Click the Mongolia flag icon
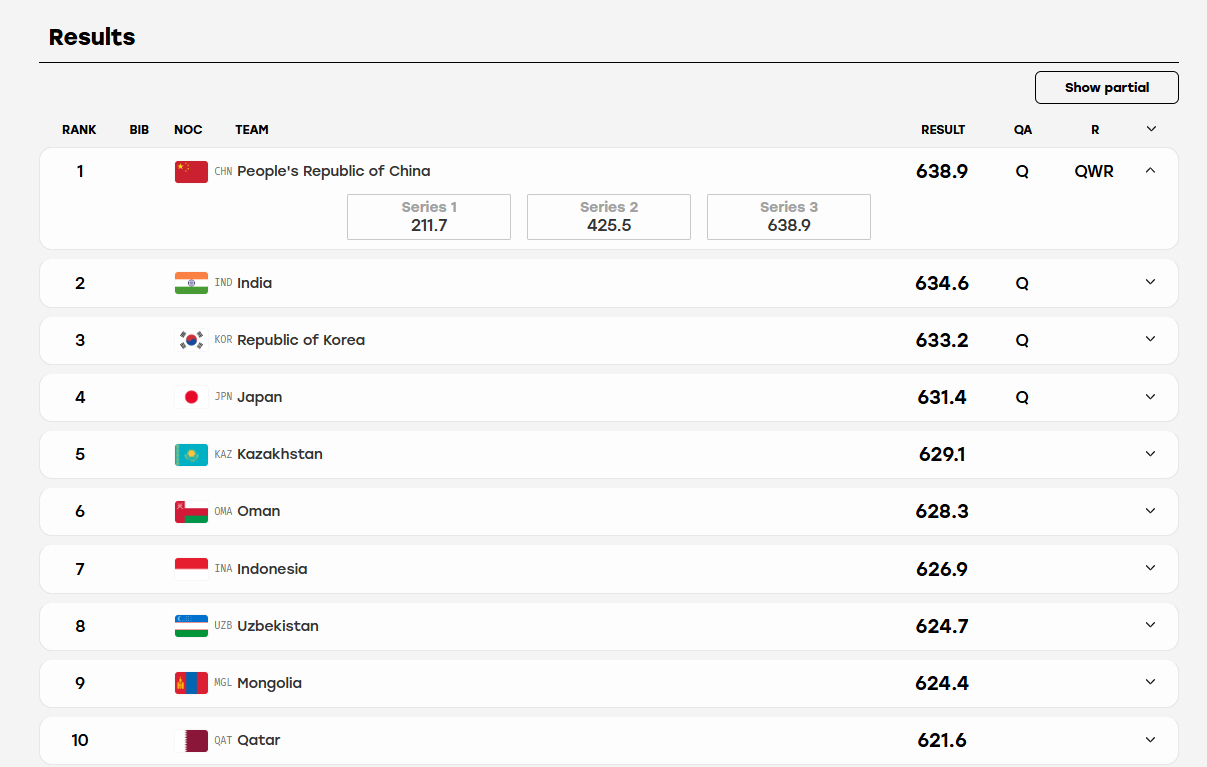The height and width of the screenshot is (767, 1207). pyautogui.click(x=191, y=683)
